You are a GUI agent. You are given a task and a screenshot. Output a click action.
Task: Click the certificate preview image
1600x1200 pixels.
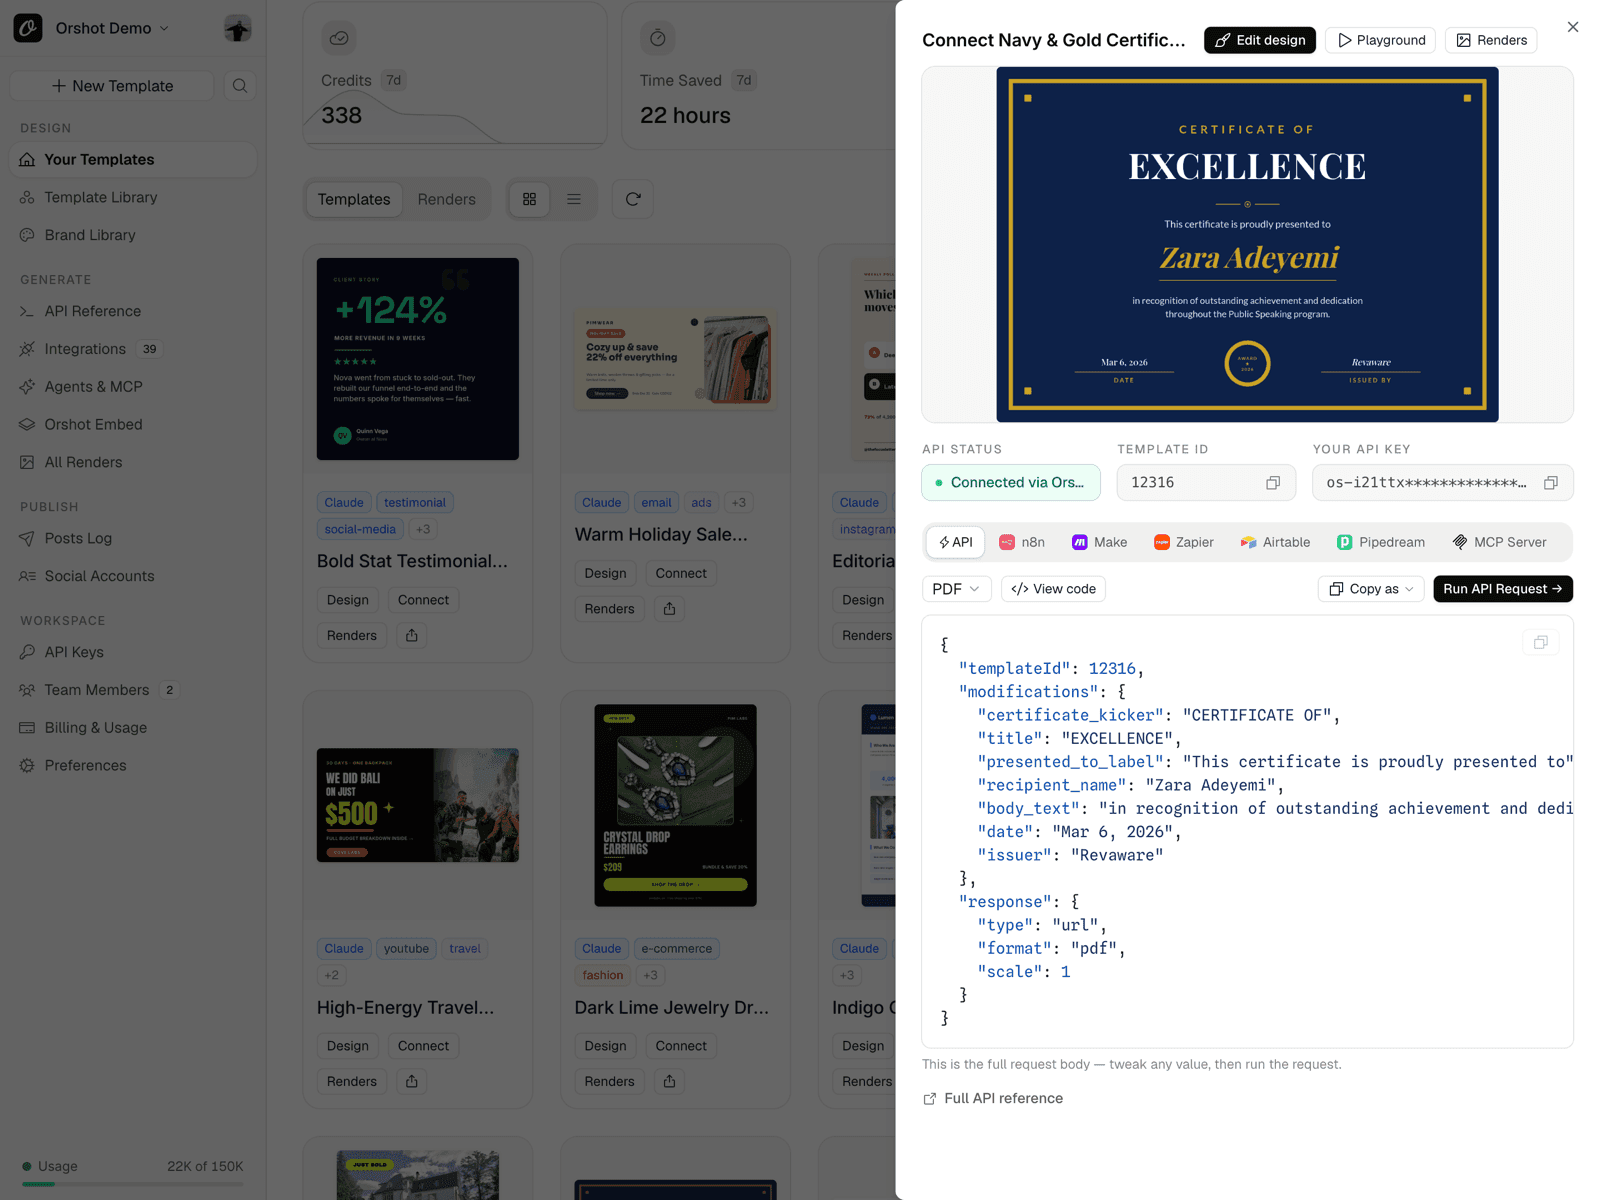tap(1247, 245)
